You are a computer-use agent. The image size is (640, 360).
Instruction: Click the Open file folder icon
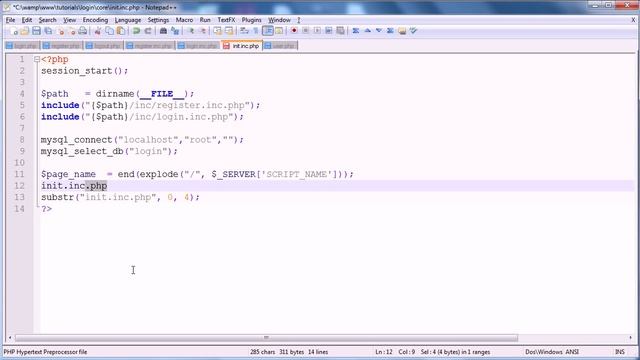point(24,31)
